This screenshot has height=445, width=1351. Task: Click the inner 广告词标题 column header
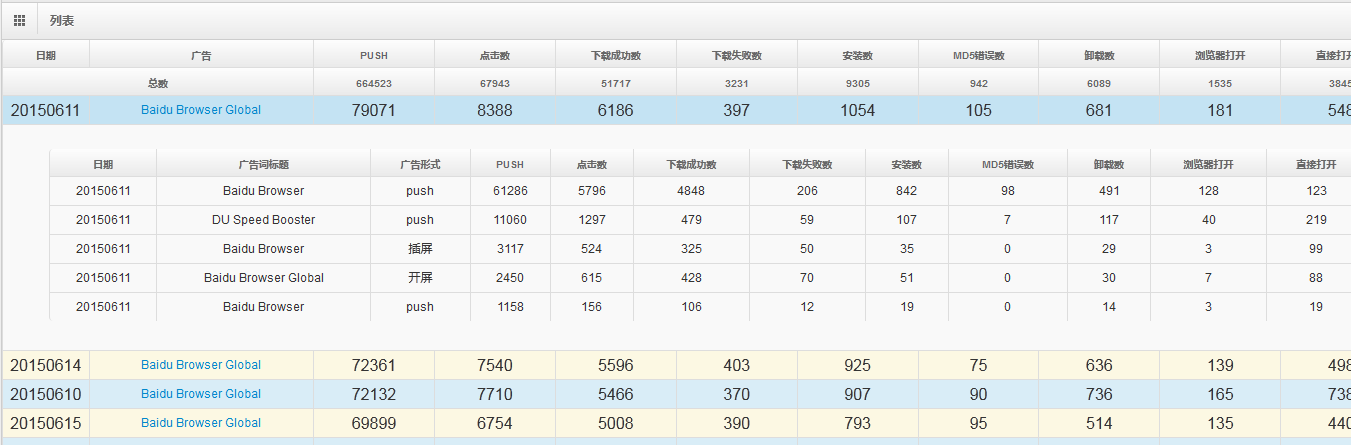(x=264, y=164)
